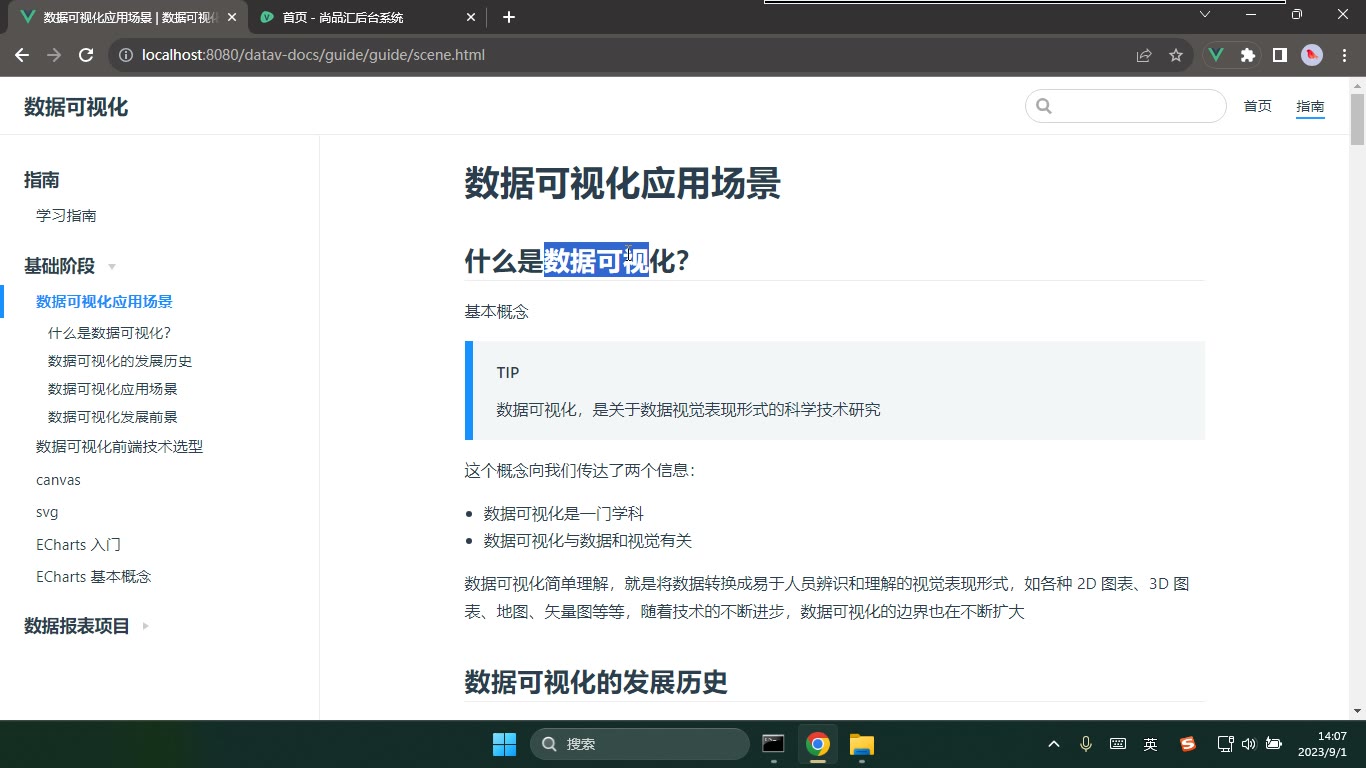1366x768 pixels.
Task: Select 数据可视化应用场景 sidebar page
Action: [104, 302]
